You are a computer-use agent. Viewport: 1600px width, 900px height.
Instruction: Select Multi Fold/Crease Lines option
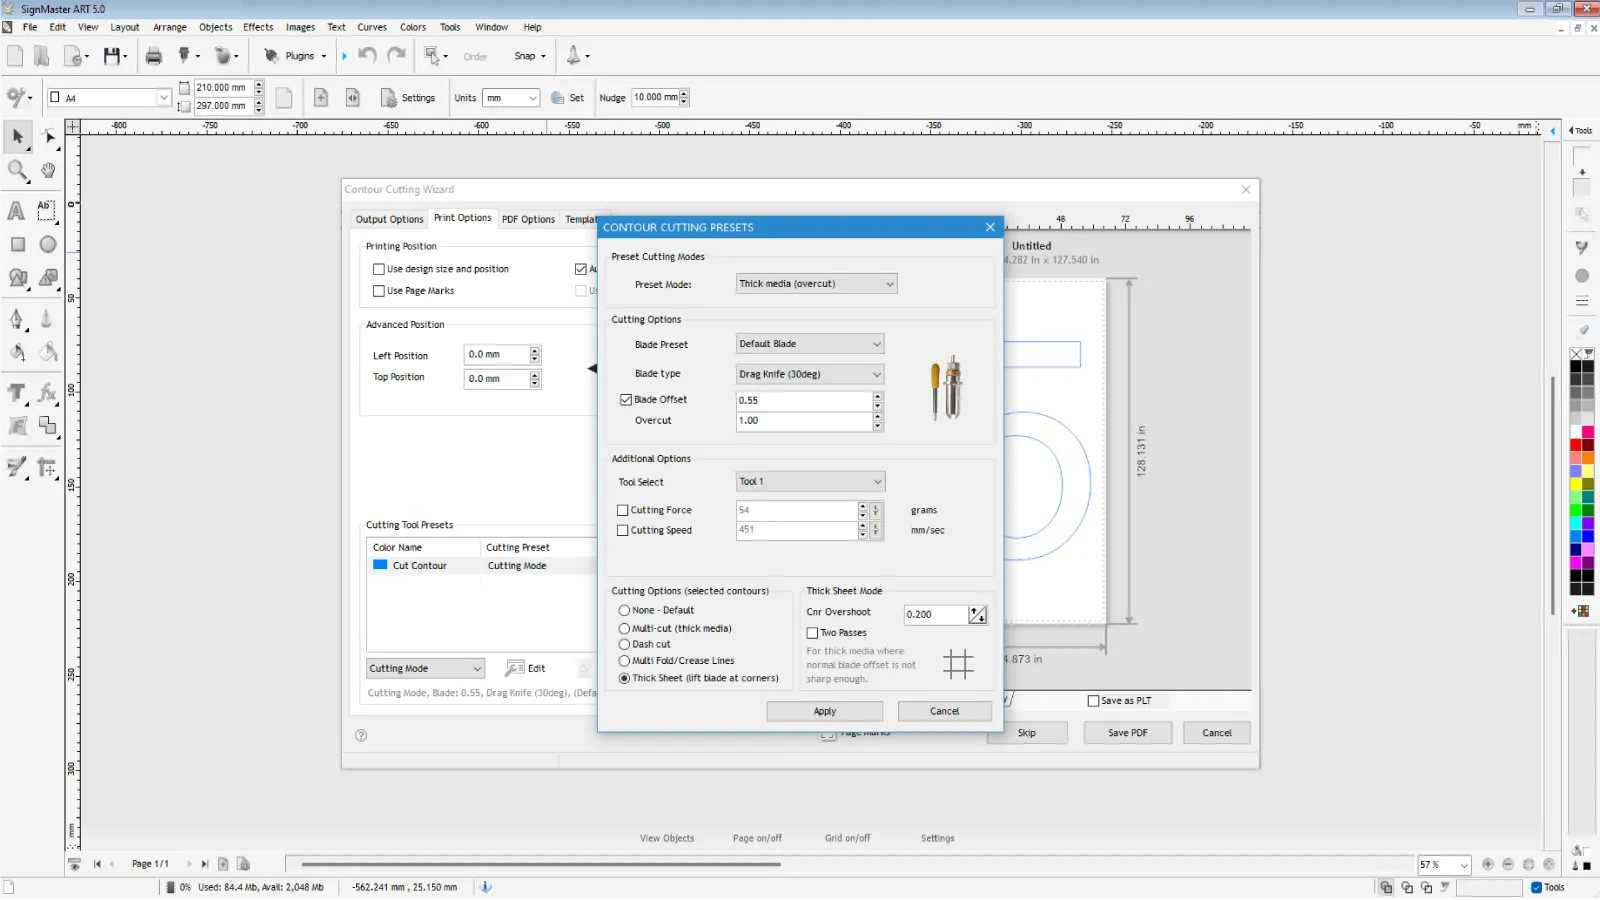624,661
